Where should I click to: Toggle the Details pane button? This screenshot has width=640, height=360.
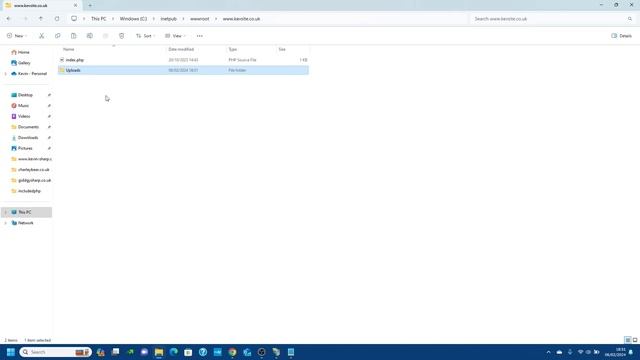pos(621,36)
